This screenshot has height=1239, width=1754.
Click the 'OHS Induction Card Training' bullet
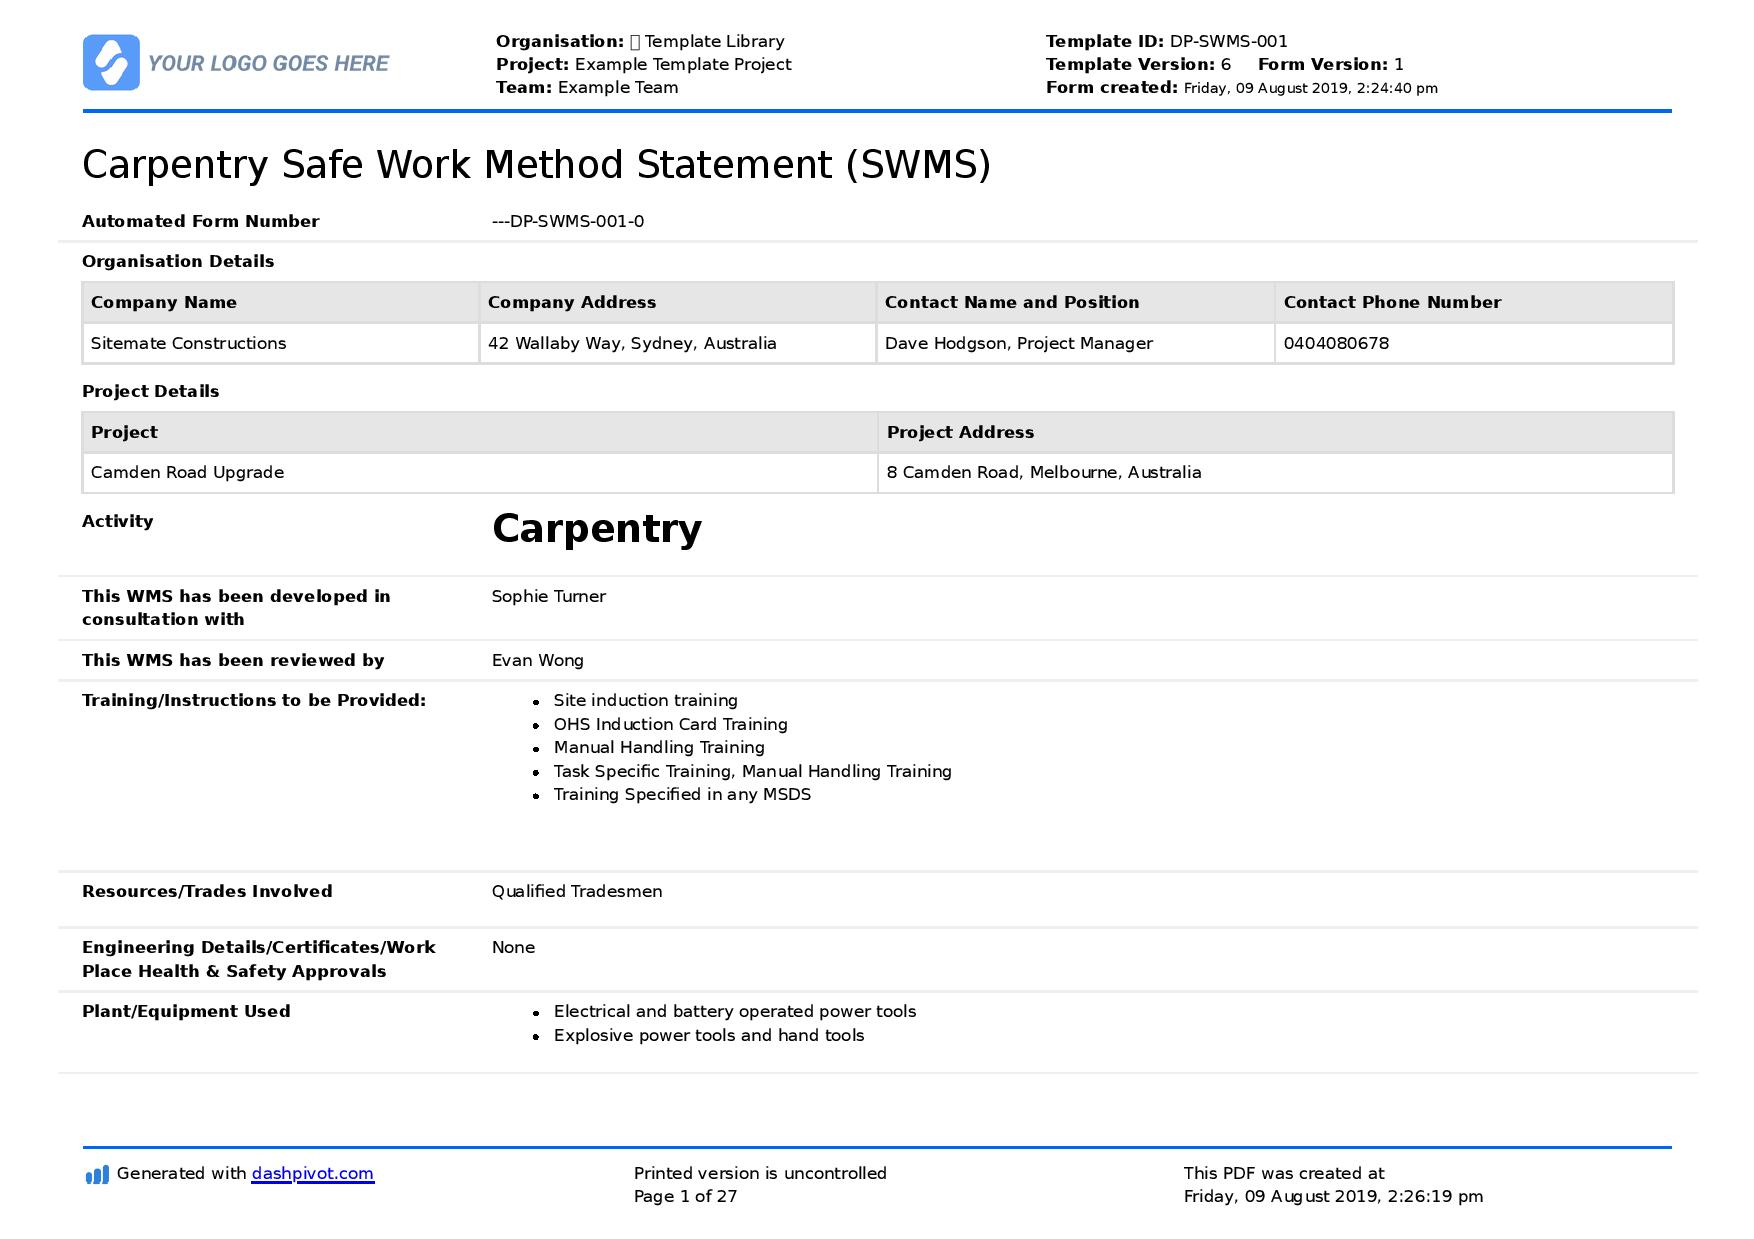670,725
